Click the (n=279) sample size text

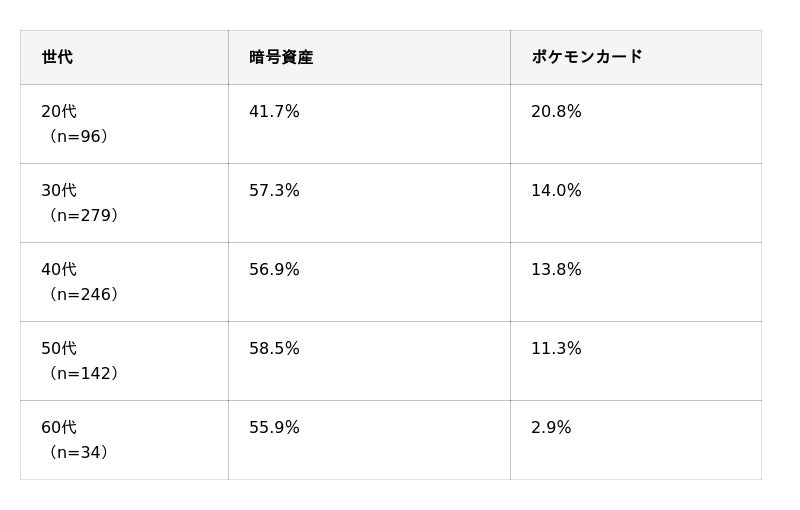coord(80,216)
